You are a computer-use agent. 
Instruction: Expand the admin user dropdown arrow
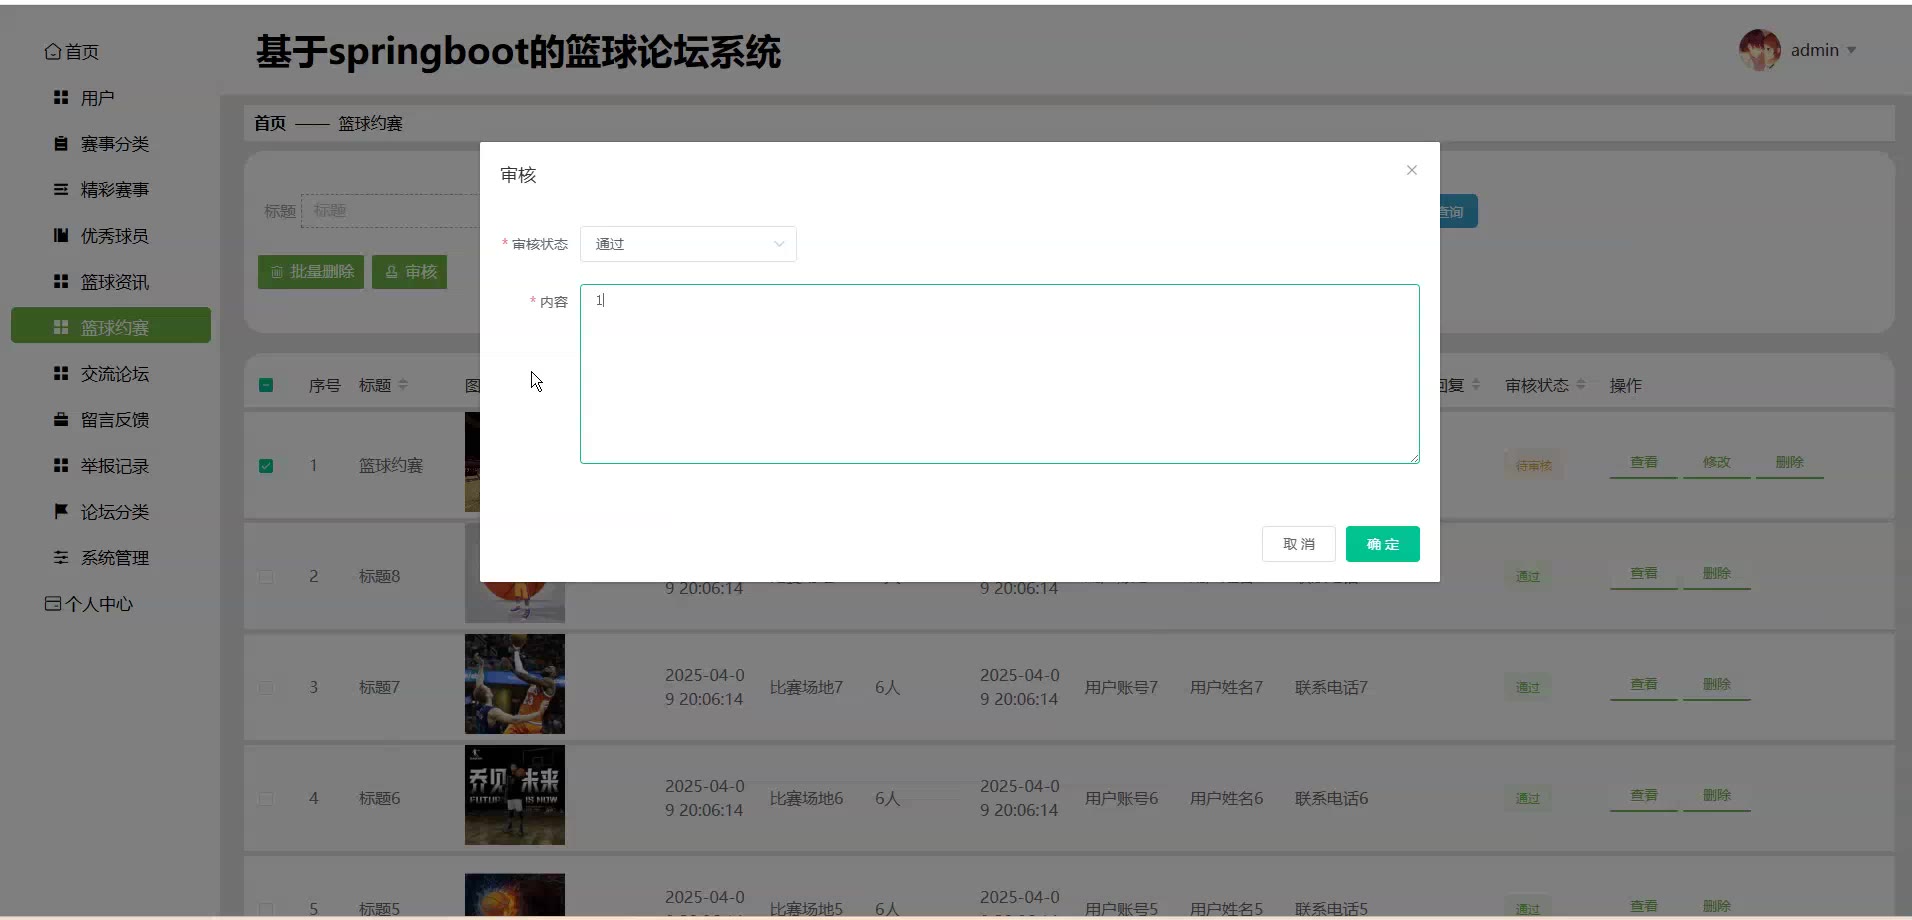coord(1852,51)
